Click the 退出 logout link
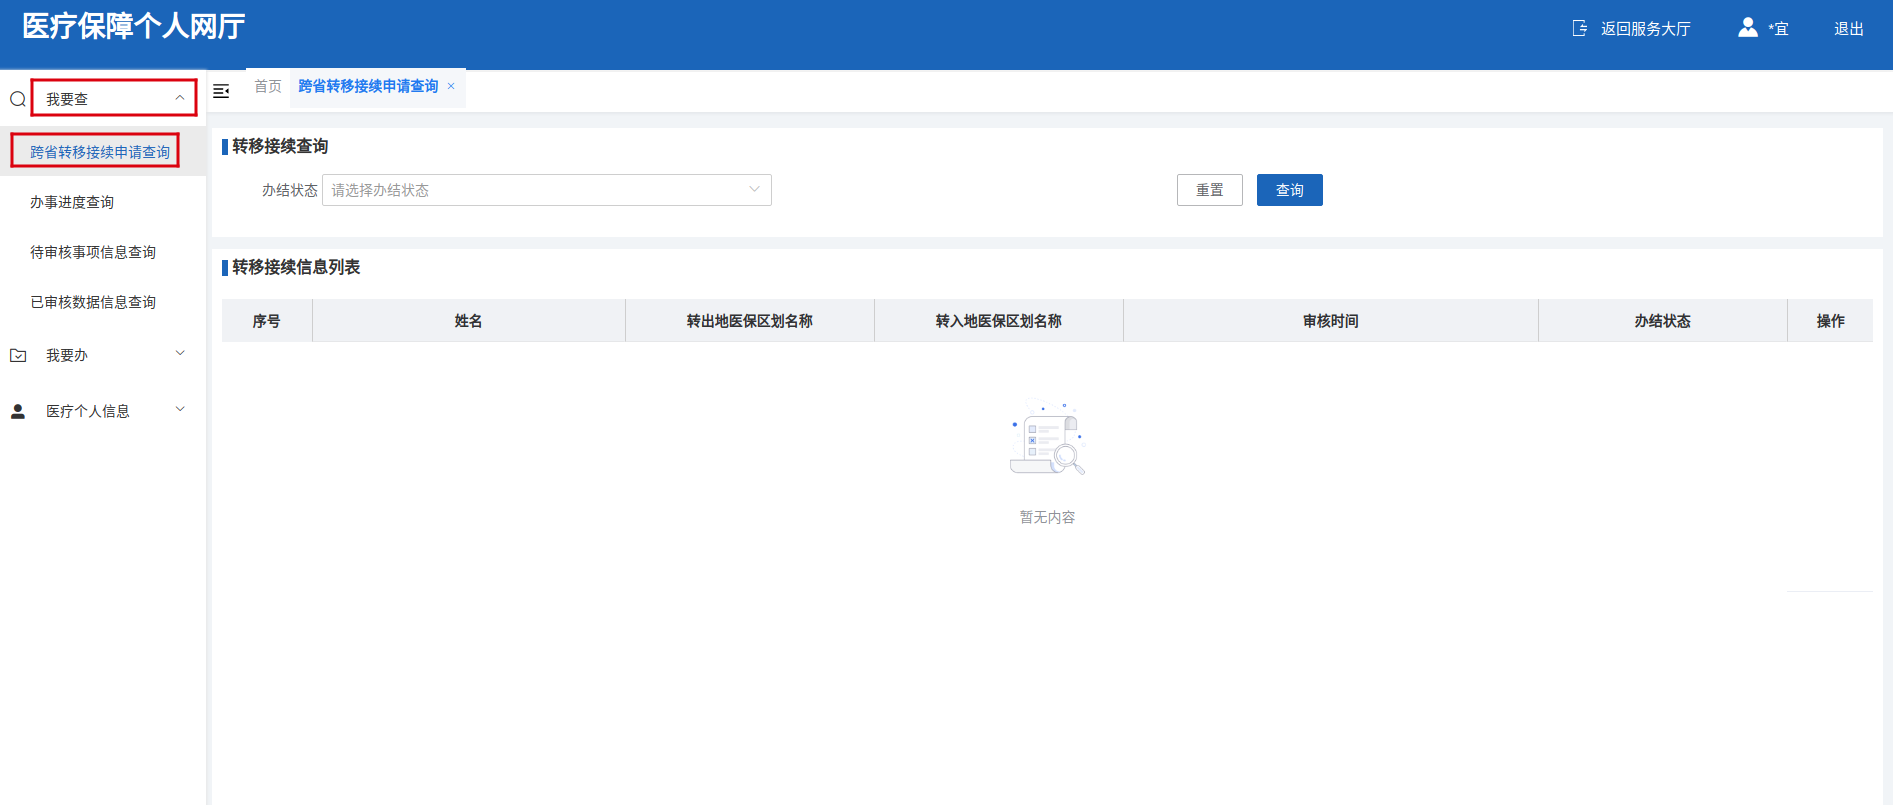 click(1849, 29)
